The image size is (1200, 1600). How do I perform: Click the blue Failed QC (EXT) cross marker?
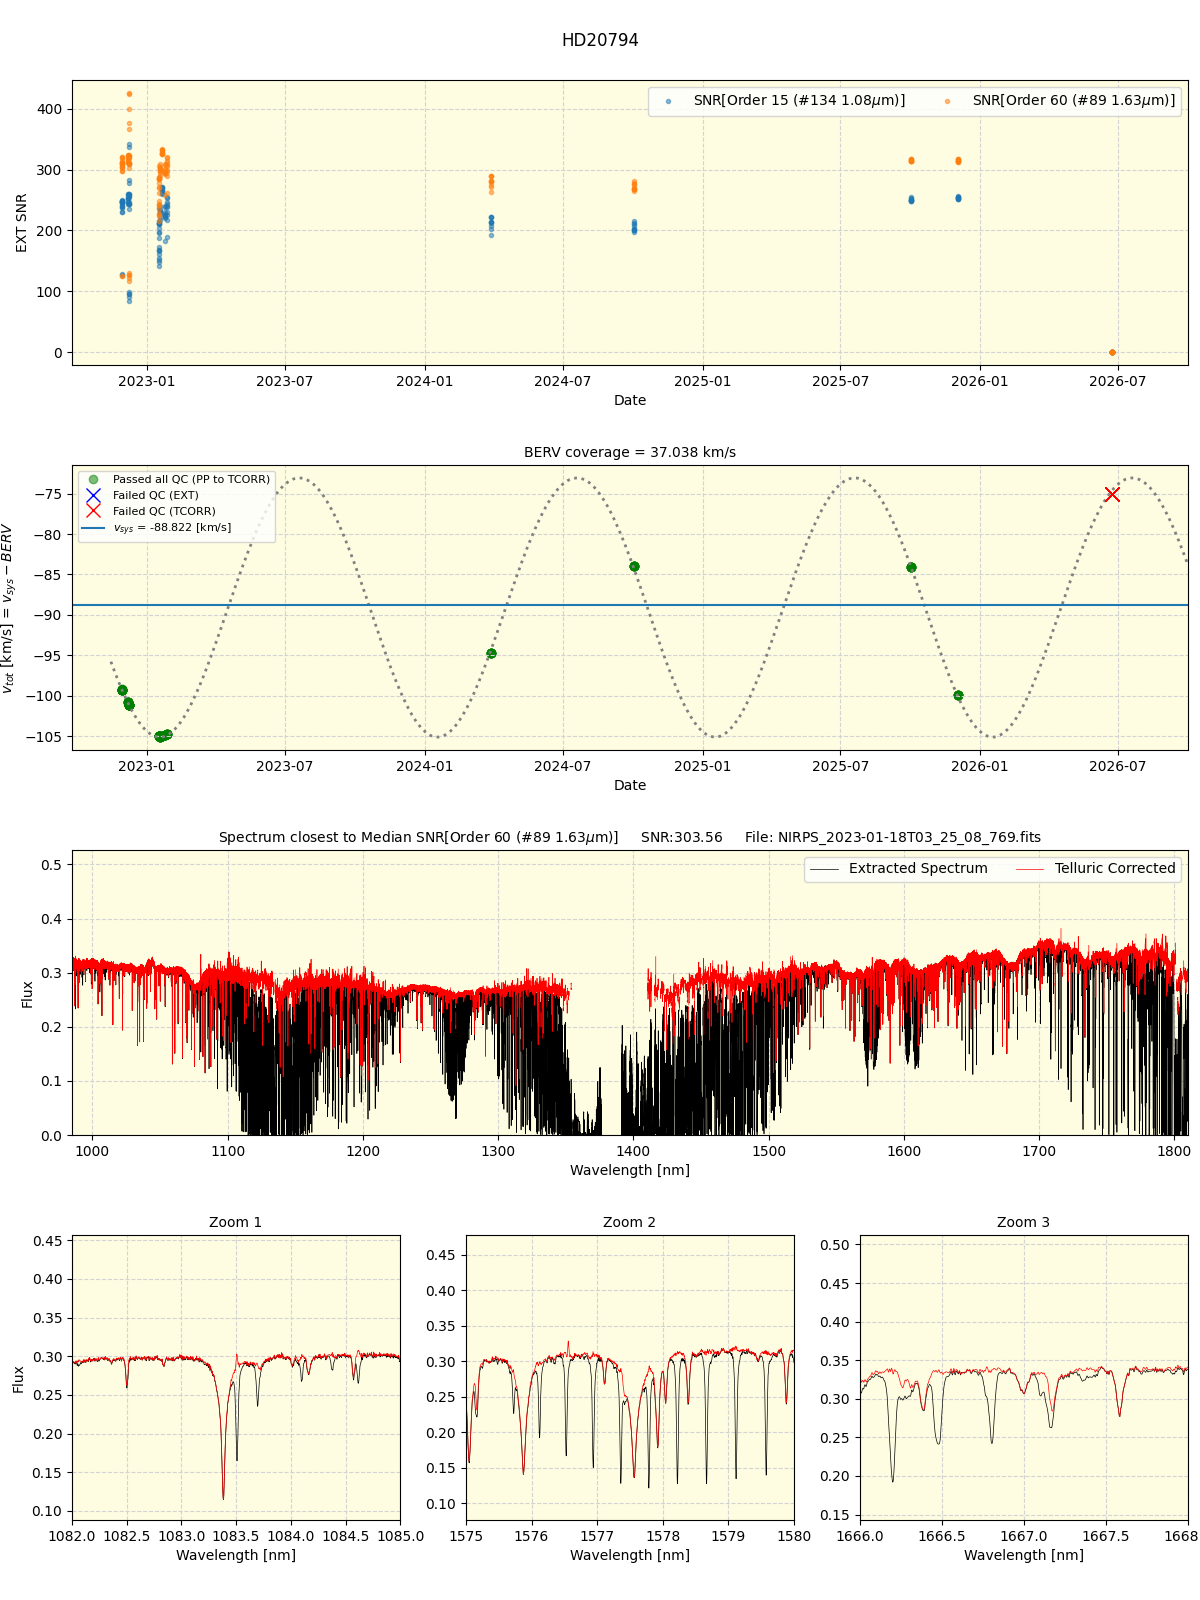pos(93,496)
